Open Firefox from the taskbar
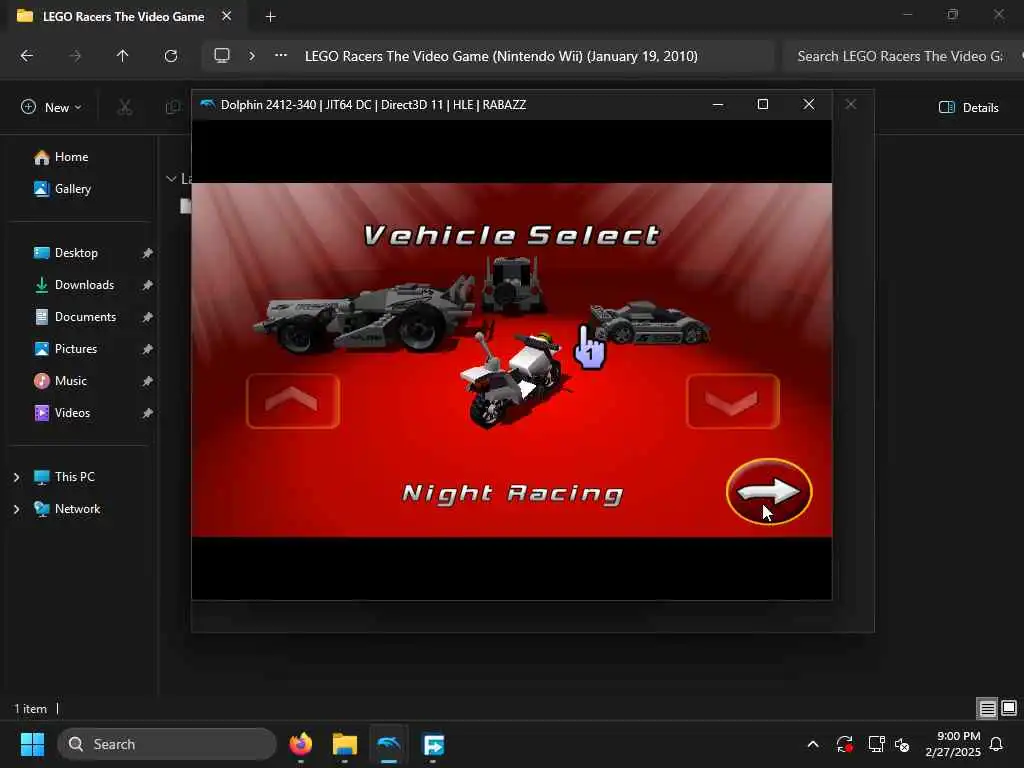The width and height of the screenshot is (1024, 768). coord(301,744)
